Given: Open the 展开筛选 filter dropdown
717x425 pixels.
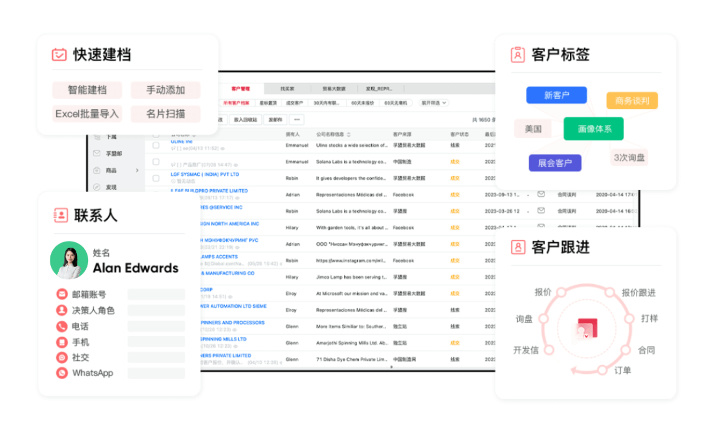Looking at the screenshot, I should click(434, 102).
